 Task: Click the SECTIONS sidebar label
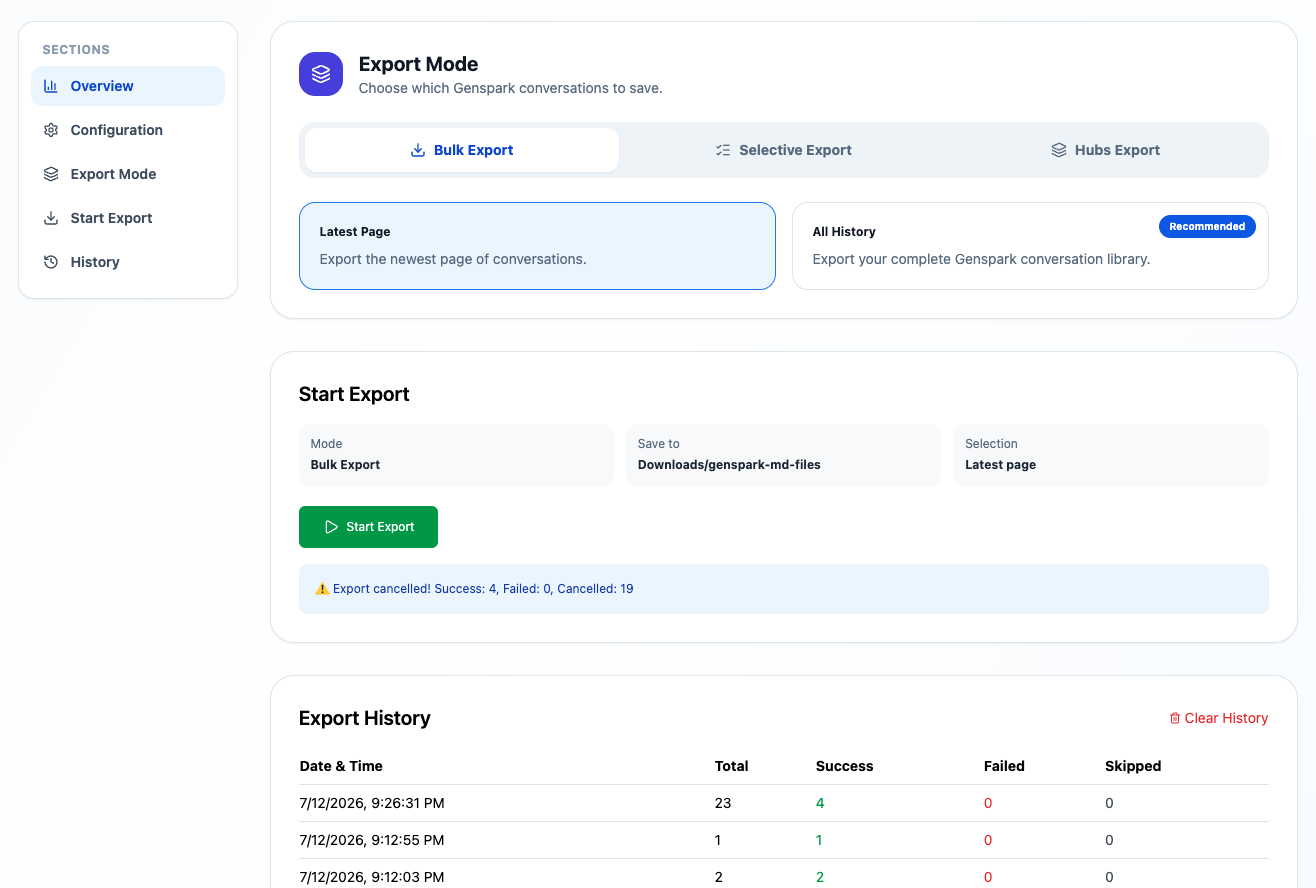tap(76, 50)
